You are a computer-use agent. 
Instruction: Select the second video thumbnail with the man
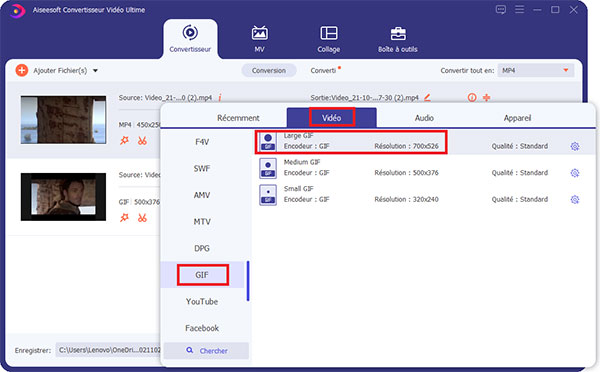point(64,197)
